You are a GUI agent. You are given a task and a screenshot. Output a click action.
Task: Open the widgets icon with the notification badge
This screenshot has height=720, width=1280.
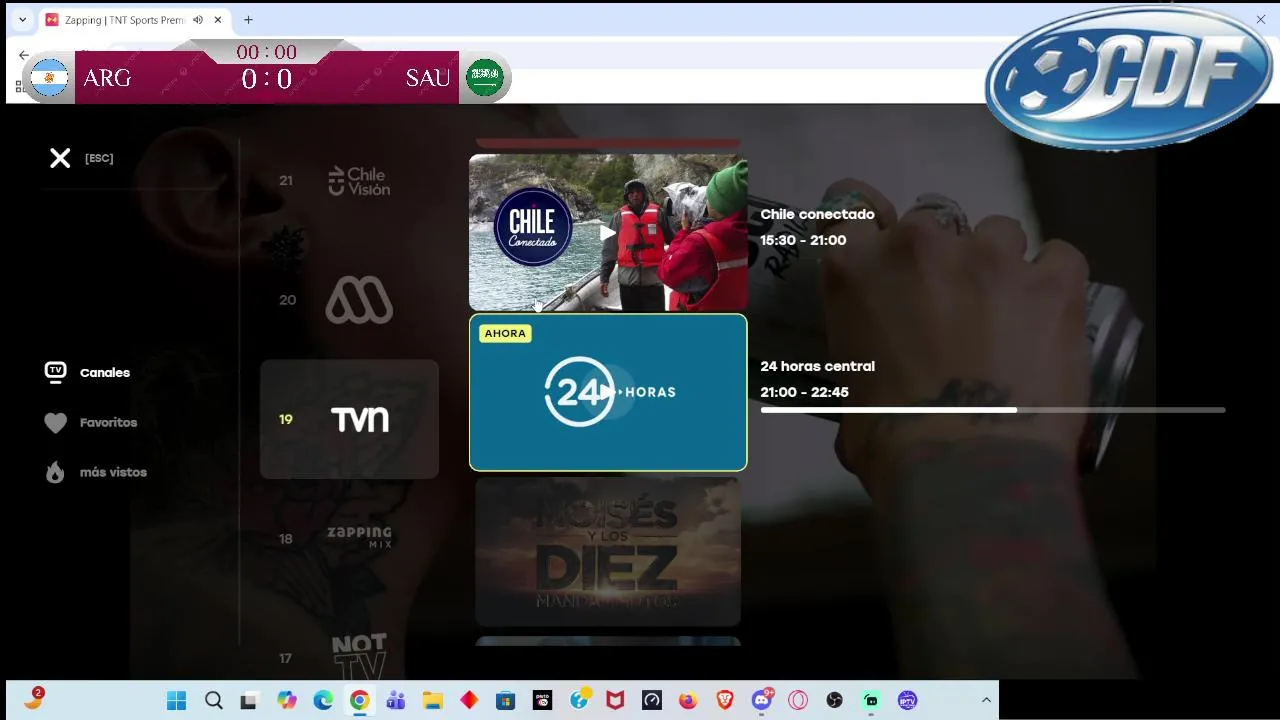(33, 699)
